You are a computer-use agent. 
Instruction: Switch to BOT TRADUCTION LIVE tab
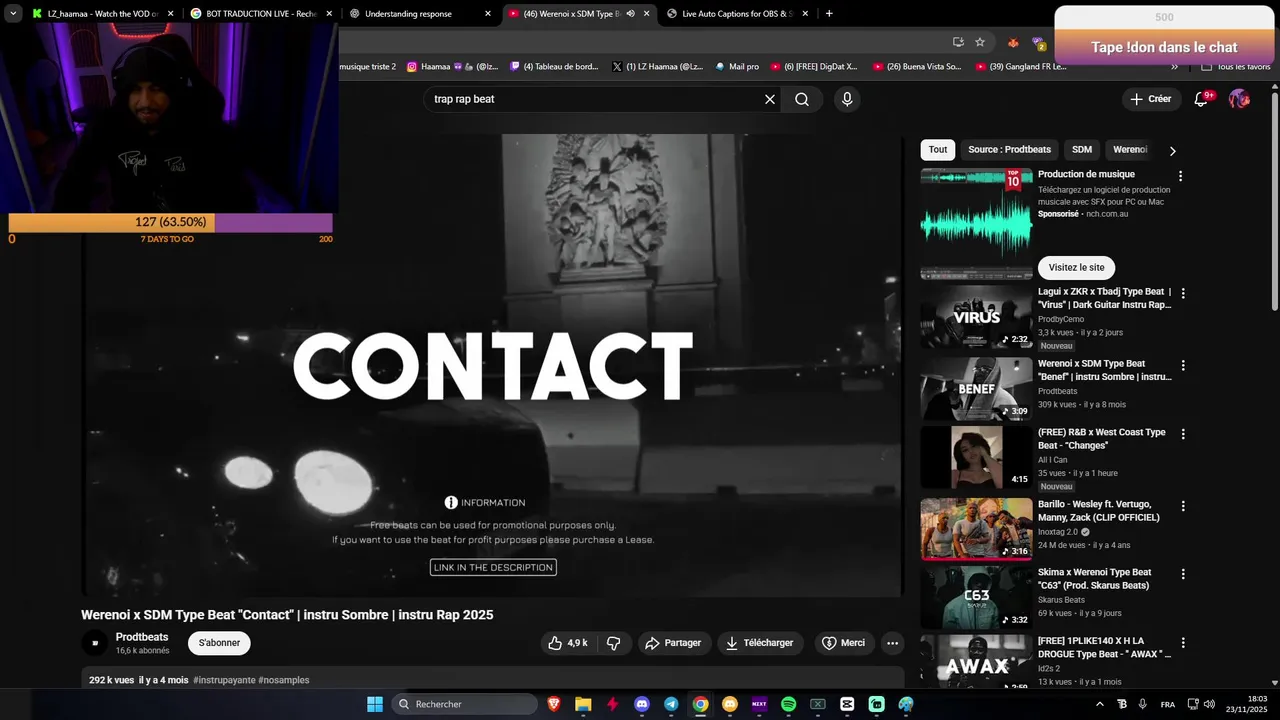(261, 14)
